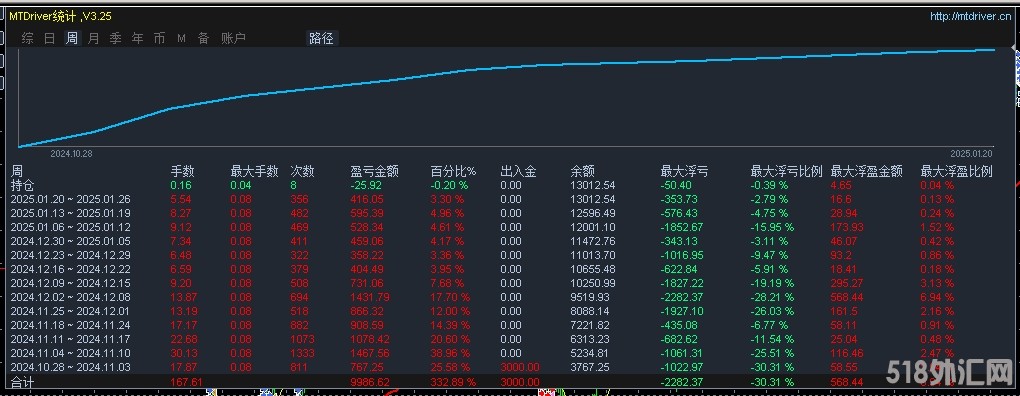Viewport: 1020px width, 396px height.
Task: Open the http://mtdriver.cn link
Action: [971, 16]
